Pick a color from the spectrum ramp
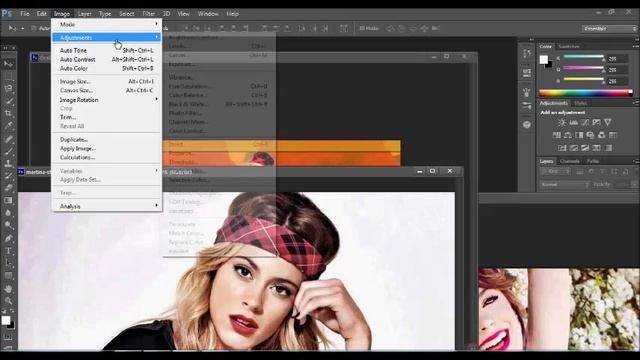The height and width of the screenshot is (360, 640). (586, 93)
